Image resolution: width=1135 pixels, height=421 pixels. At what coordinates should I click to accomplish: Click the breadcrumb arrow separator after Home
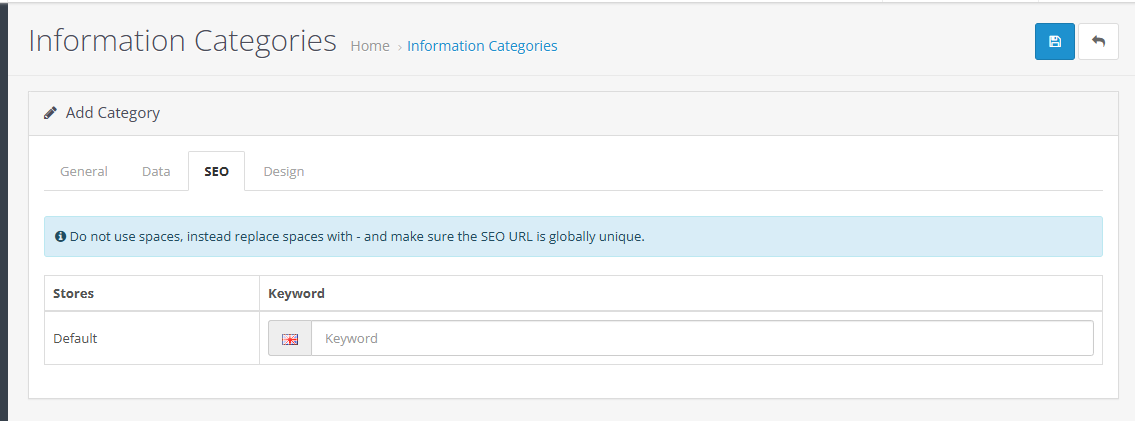click(399, 47)
